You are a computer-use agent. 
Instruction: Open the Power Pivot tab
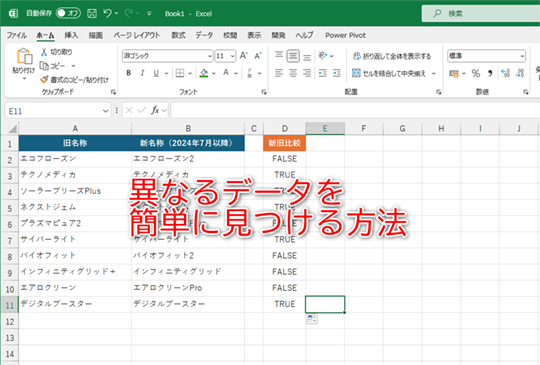coord(345,35)
